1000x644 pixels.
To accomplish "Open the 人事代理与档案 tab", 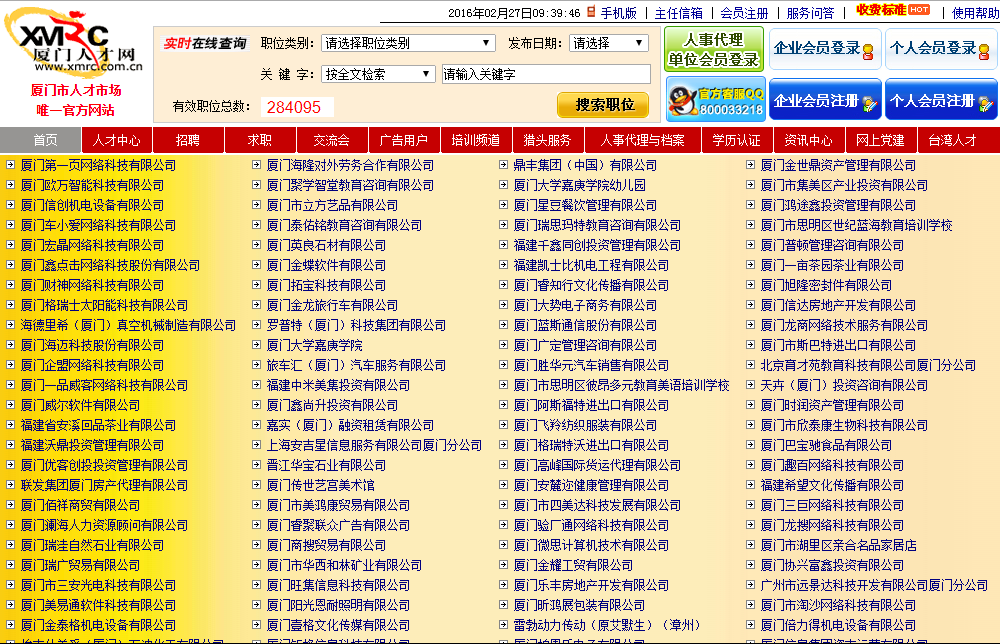I will click(643, 140).
